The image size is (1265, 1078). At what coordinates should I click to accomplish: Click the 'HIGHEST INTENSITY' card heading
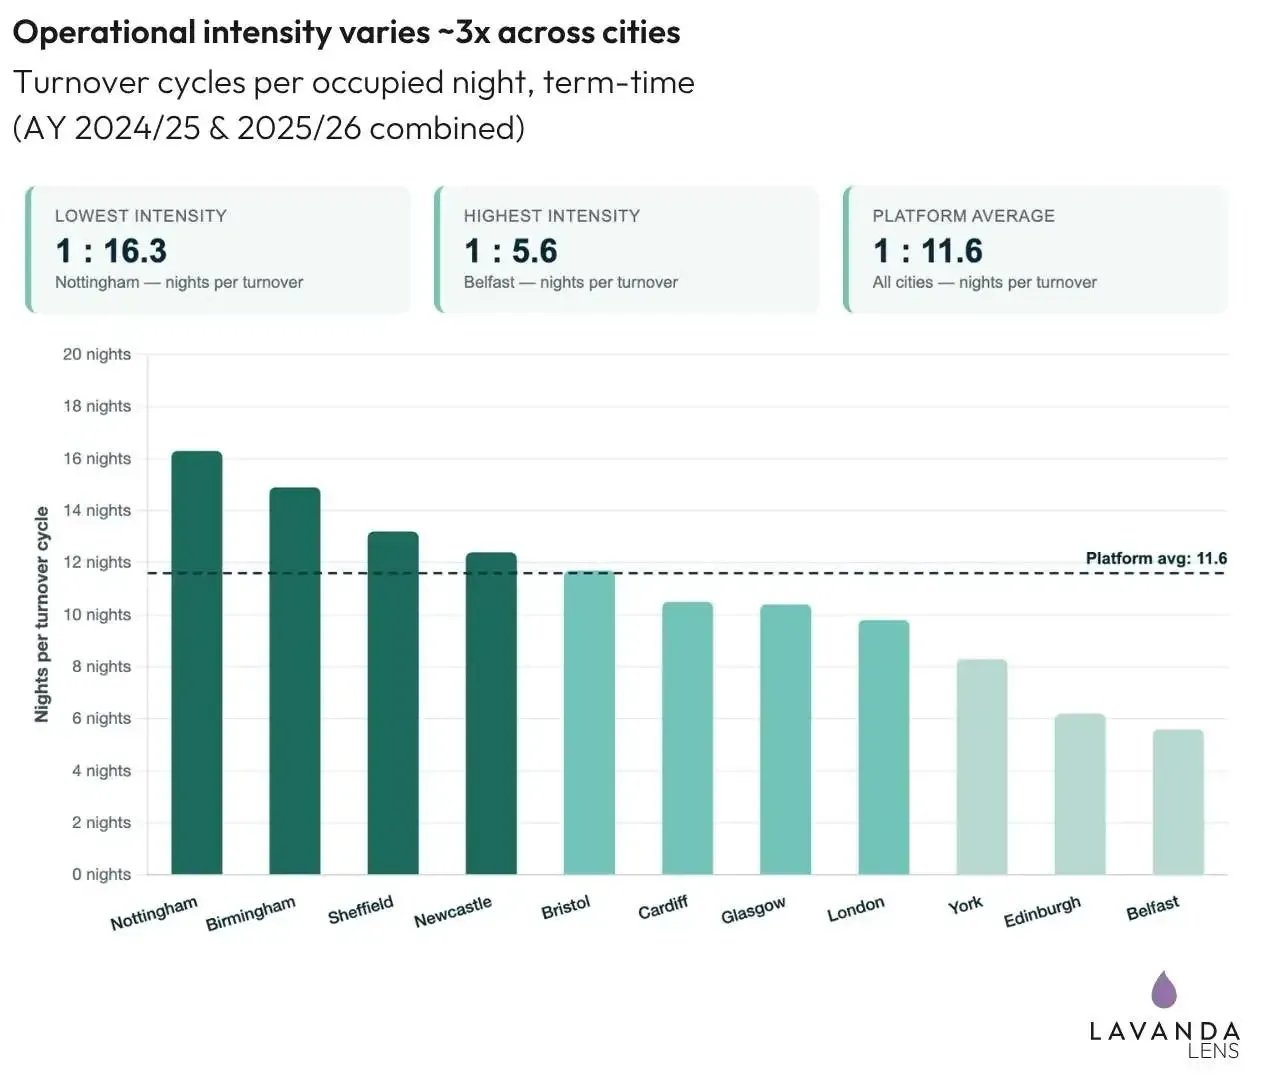(552, 216)
